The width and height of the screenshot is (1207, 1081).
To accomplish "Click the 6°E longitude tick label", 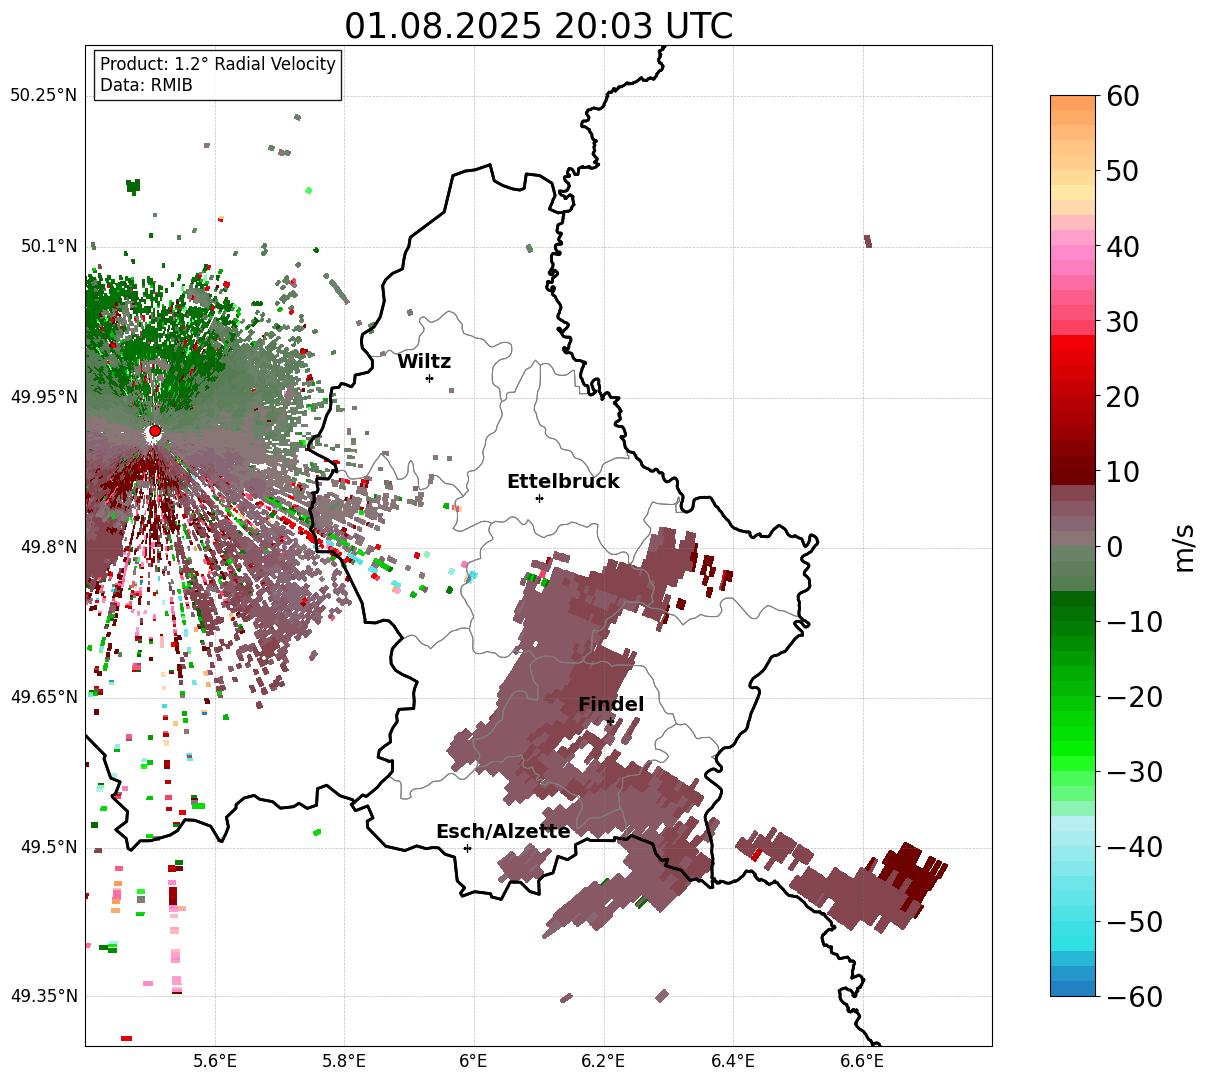I will point(474,1061).
